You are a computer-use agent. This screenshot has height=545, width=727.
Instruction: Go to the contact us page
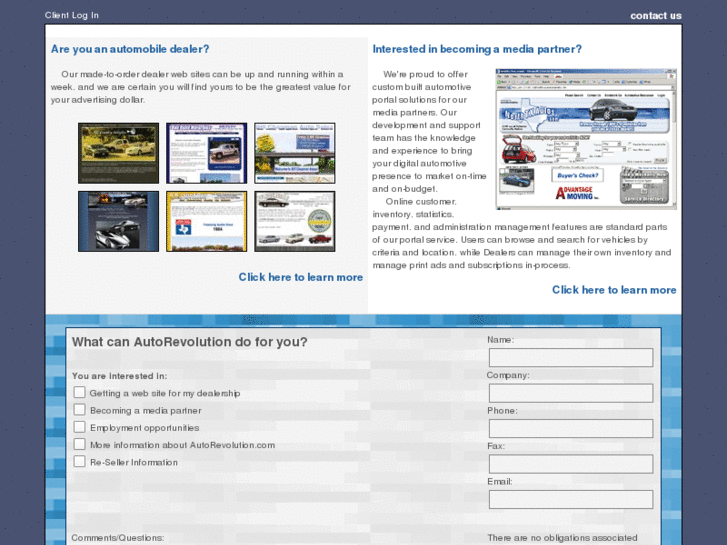tap(656, 15)
